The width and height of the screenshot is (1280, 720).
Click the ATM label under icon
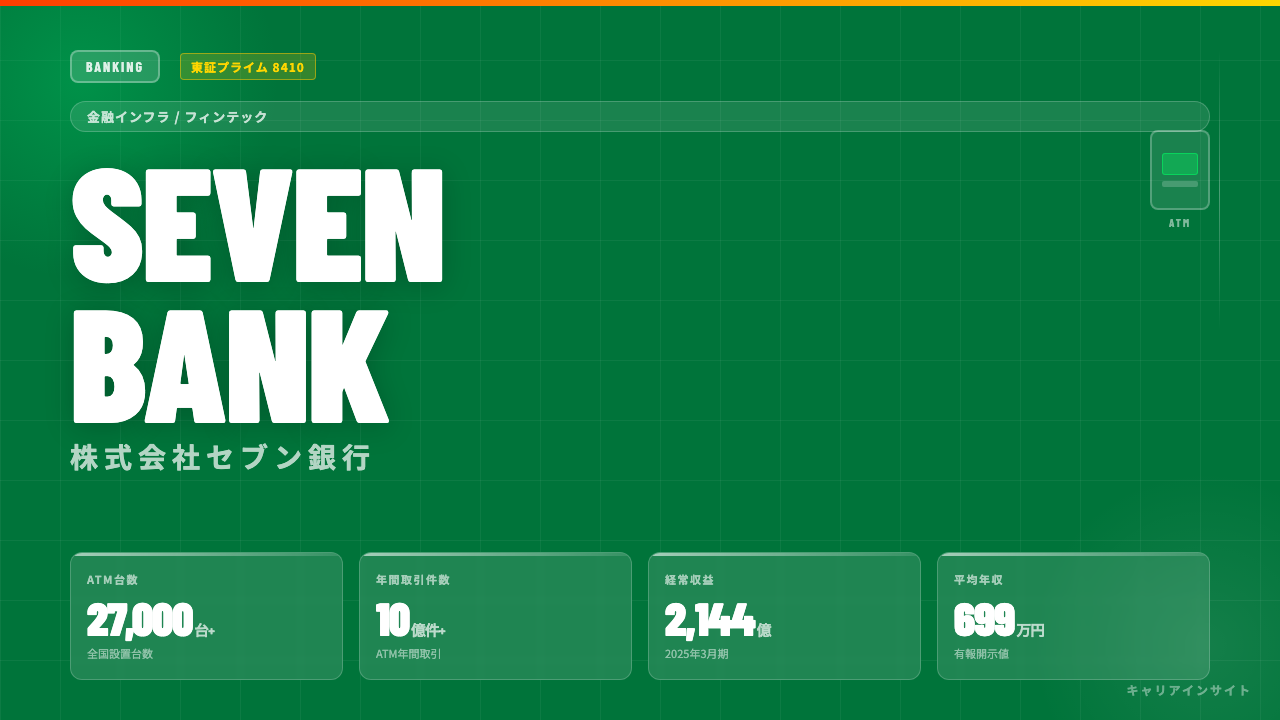tap(1180, 224)
